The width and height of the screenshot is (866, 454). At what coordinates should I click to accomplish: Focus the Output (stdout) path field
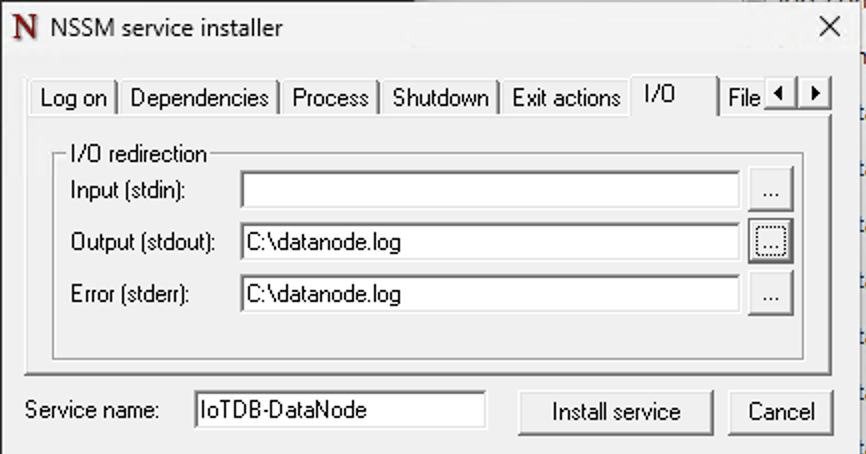coord(489,241)
